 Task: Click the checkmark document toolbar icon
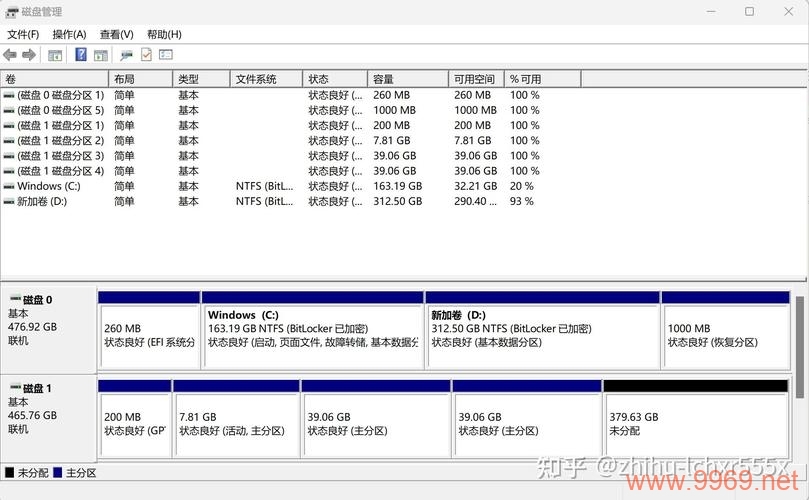(146, 54)
